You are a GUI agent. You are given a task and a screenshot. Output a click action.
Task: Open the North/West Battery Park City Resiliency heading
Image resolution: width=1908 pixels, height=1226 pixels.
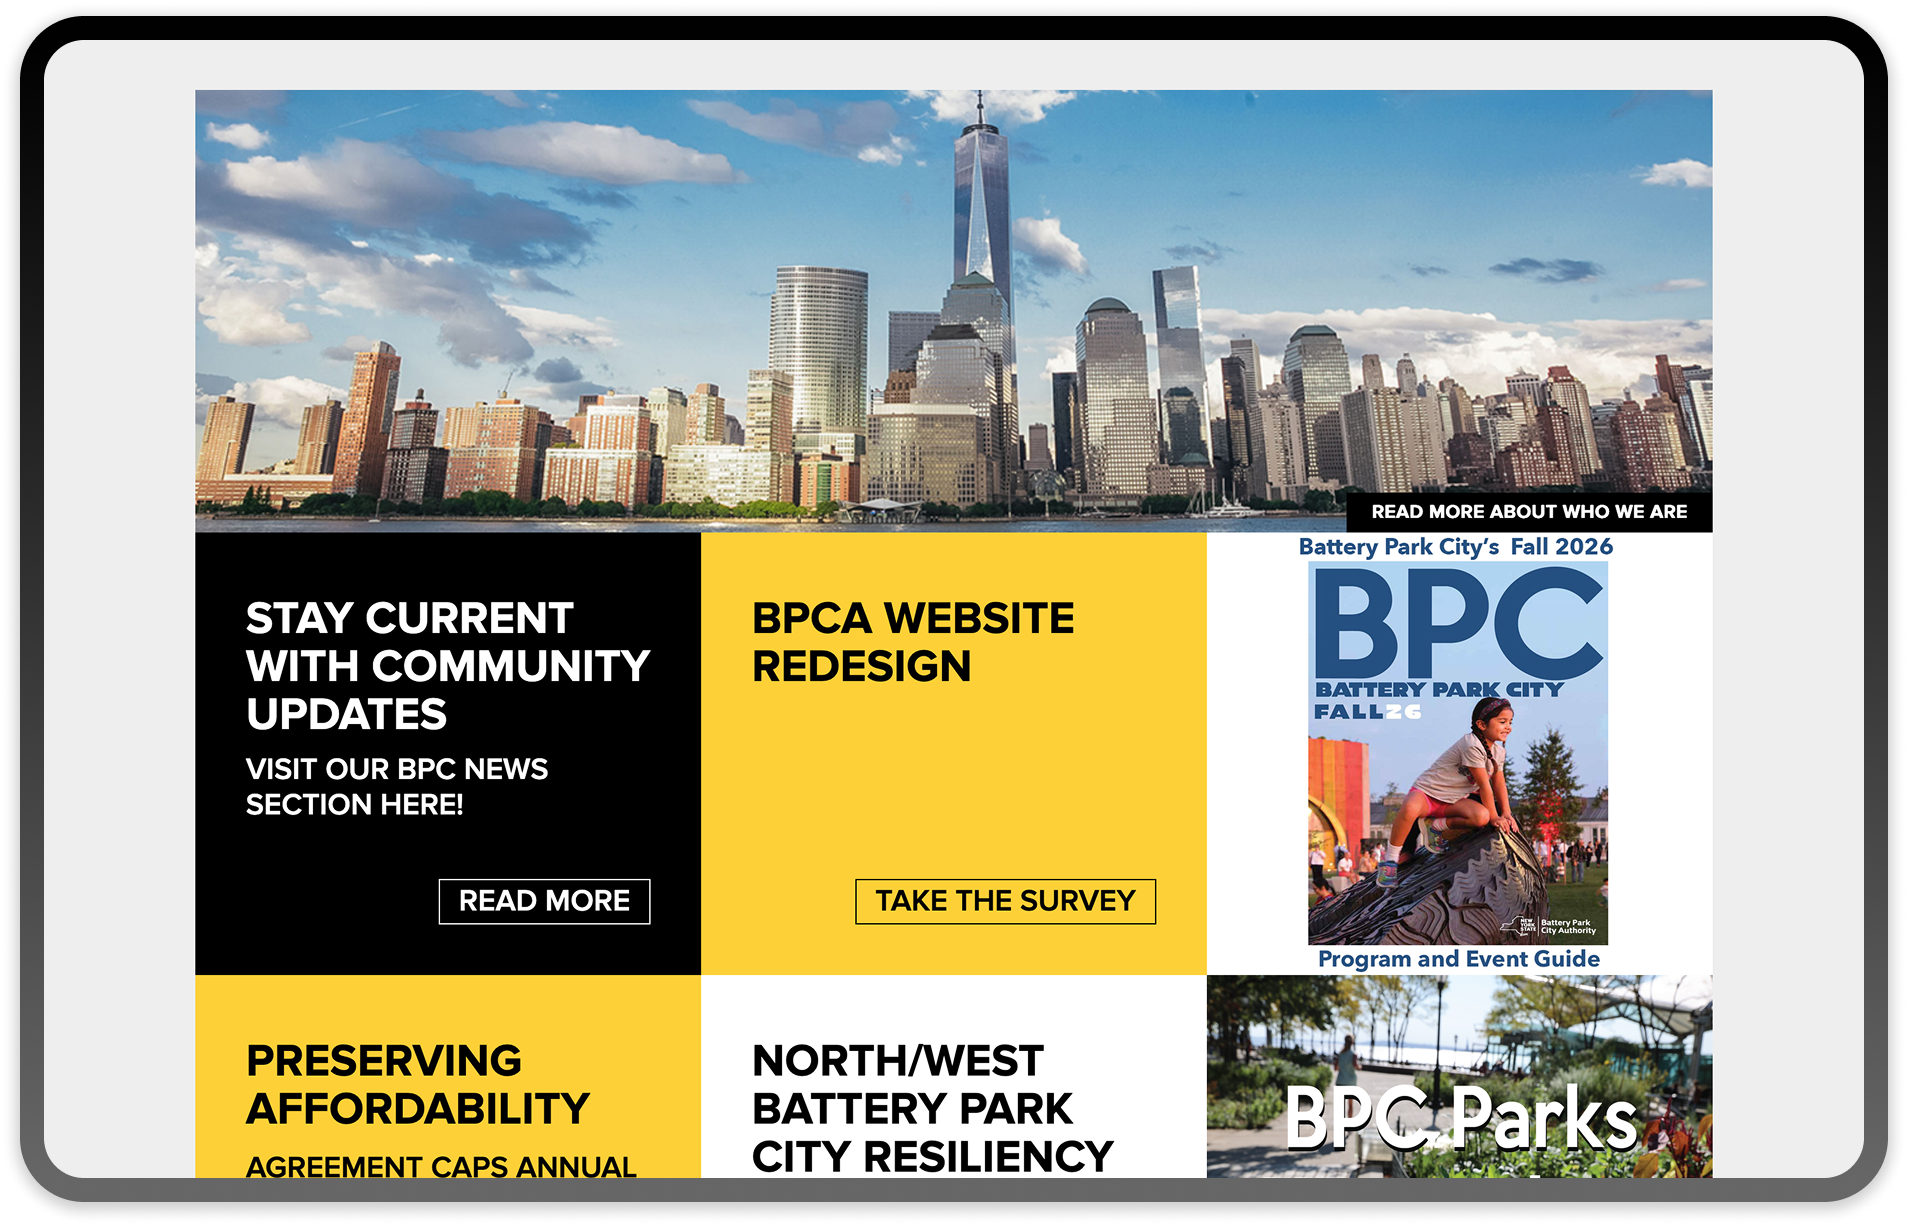point(932,1108)
